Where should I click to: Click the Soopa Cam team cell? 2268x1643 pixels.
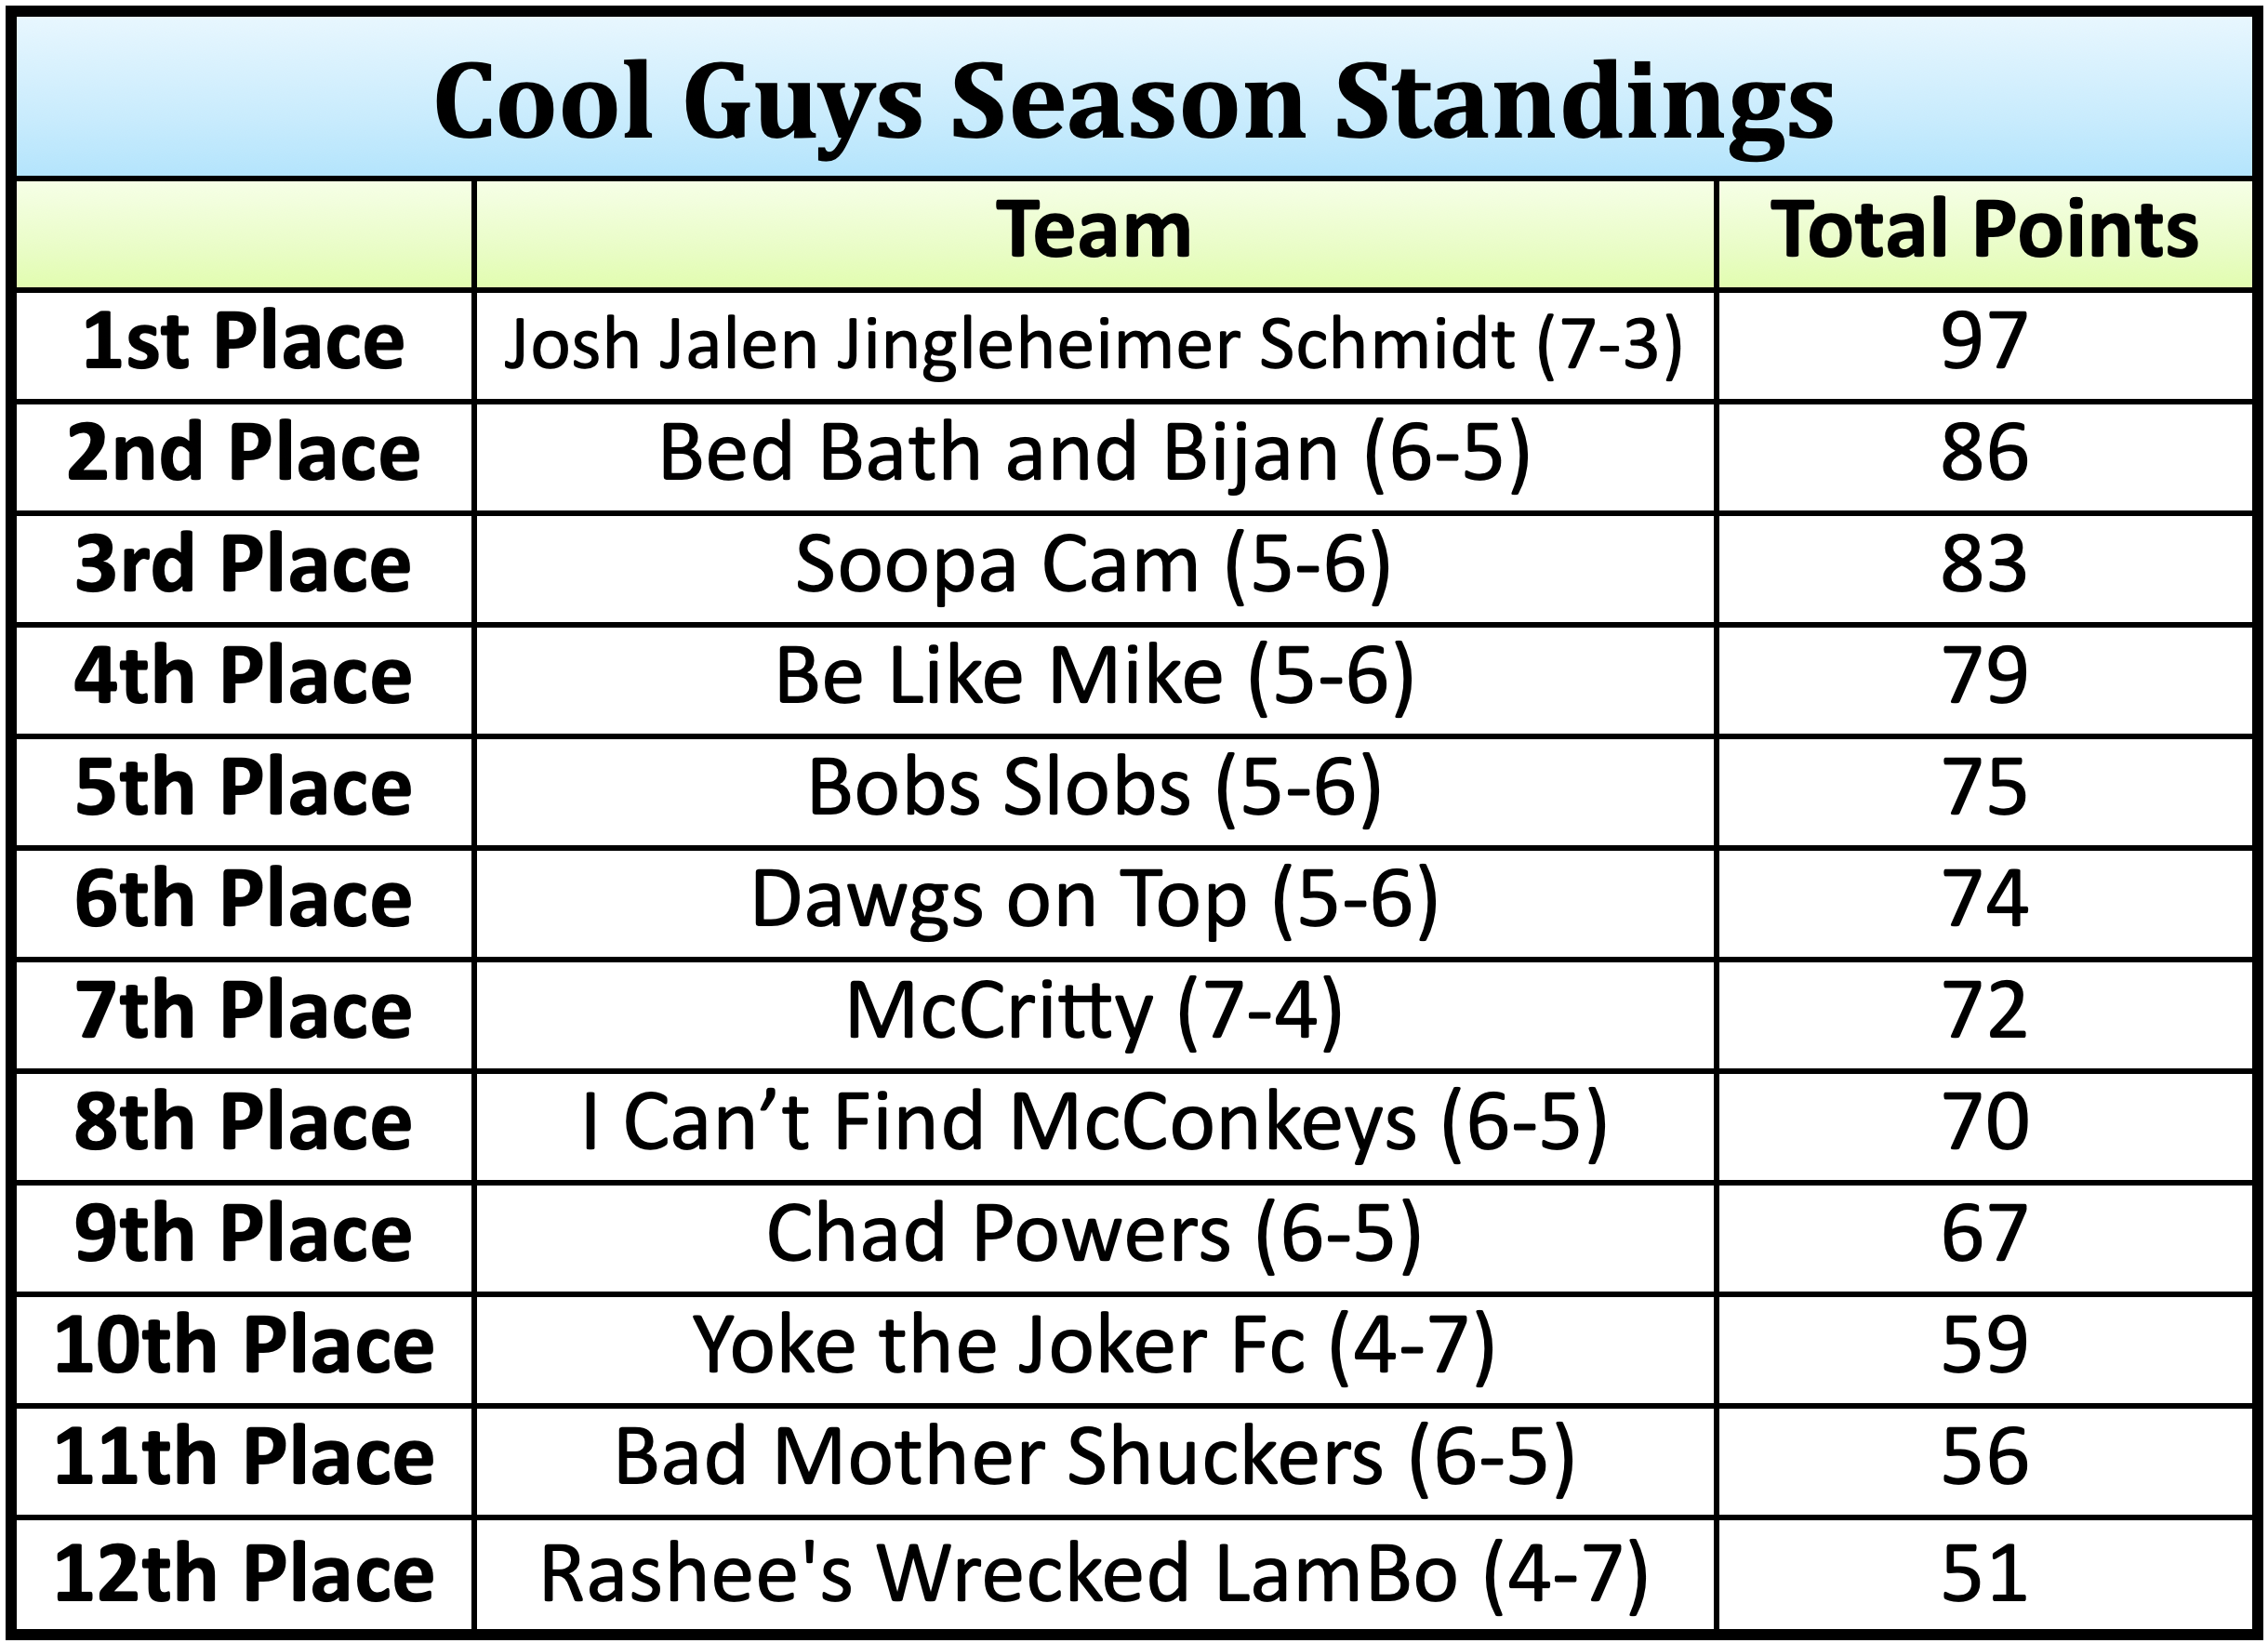[x=1094, y=567]
